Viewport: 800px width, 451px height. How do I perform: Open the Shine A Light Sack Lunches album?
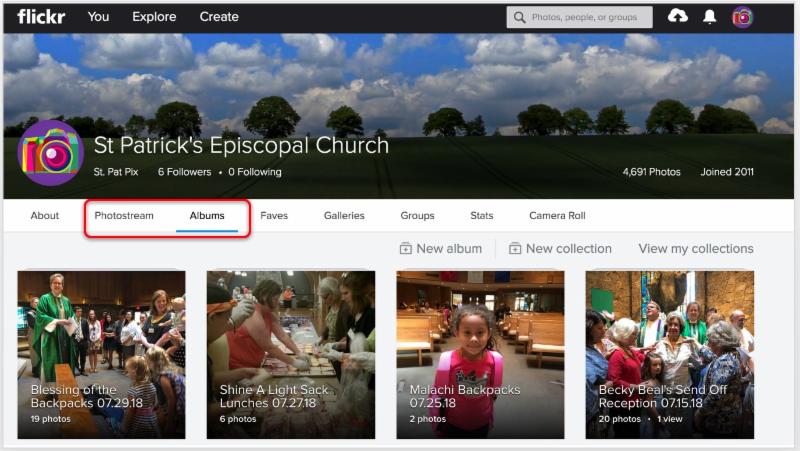[x=291, y=355]
